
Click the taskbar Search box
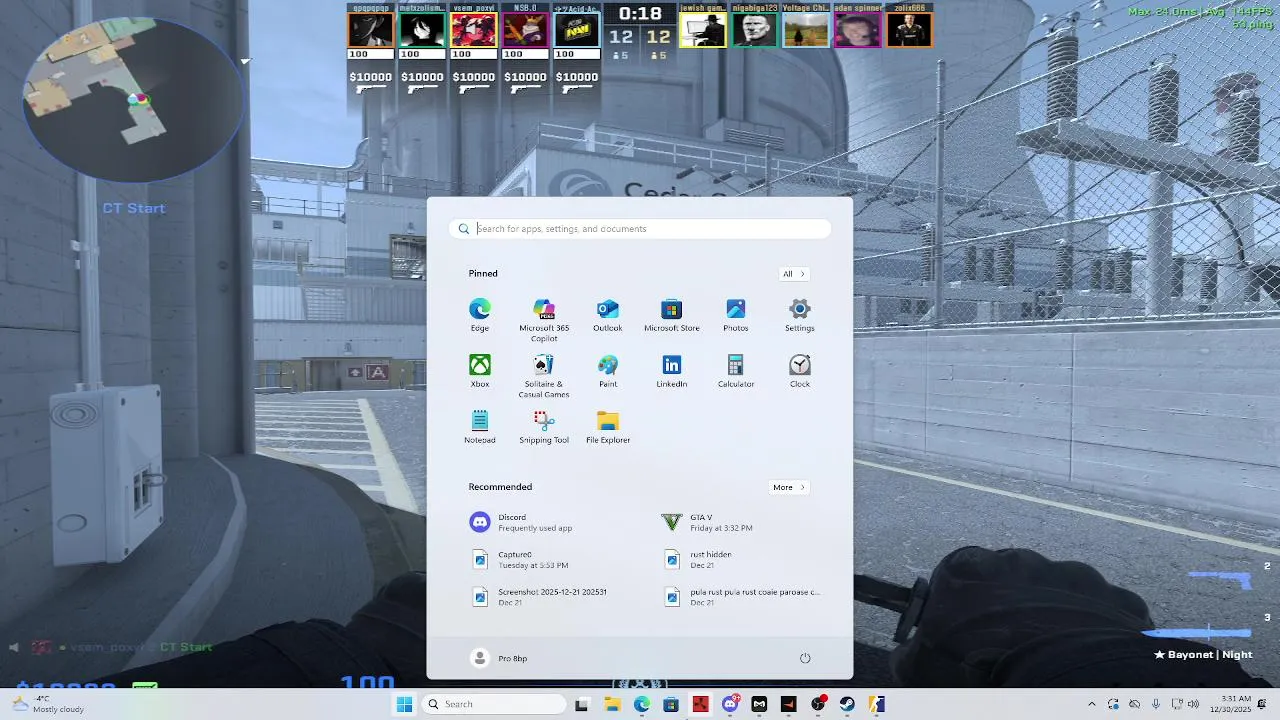(494, 704)
